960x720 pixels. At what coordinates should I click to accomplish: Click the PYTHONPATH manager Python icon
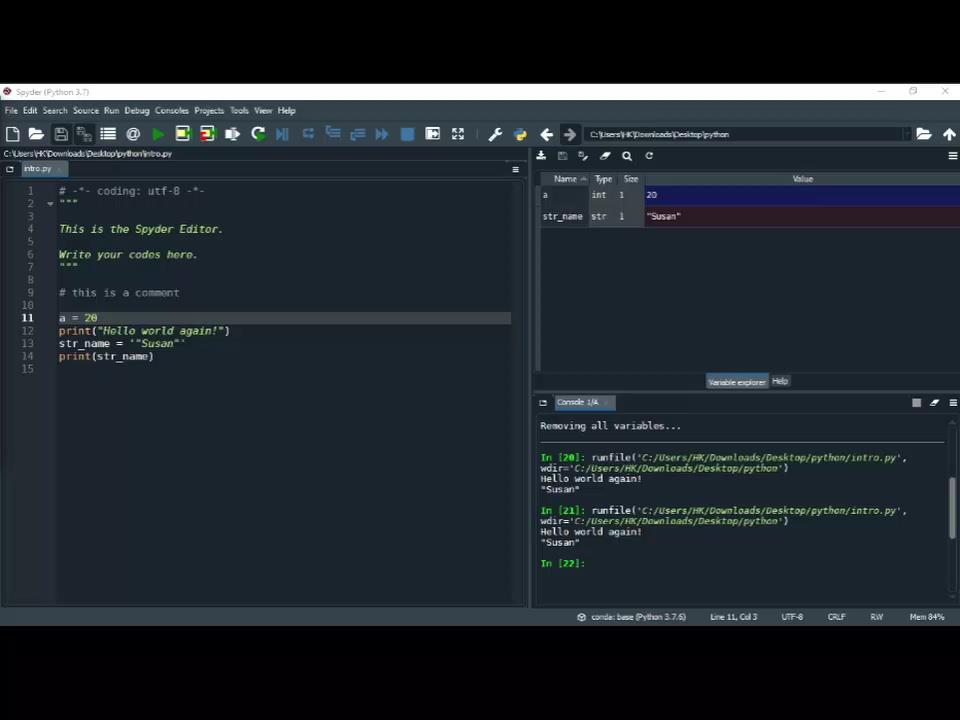click(x=520, y=134)
